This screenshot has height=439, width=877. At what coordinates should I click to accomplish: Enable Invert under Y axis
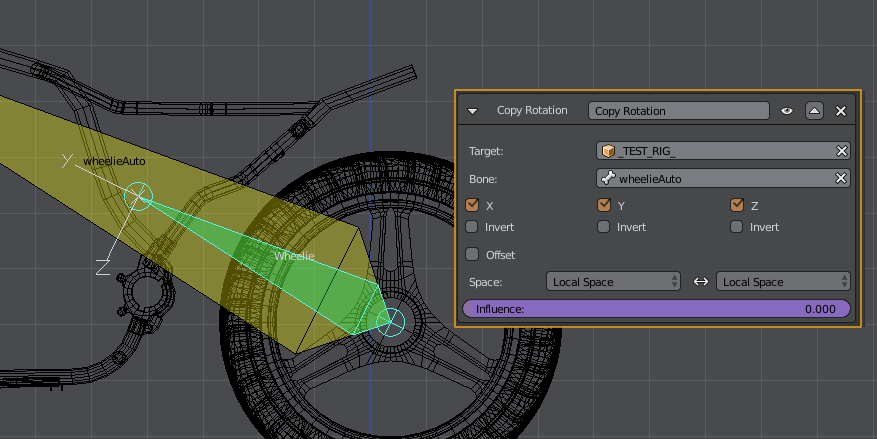coord(603,226)
